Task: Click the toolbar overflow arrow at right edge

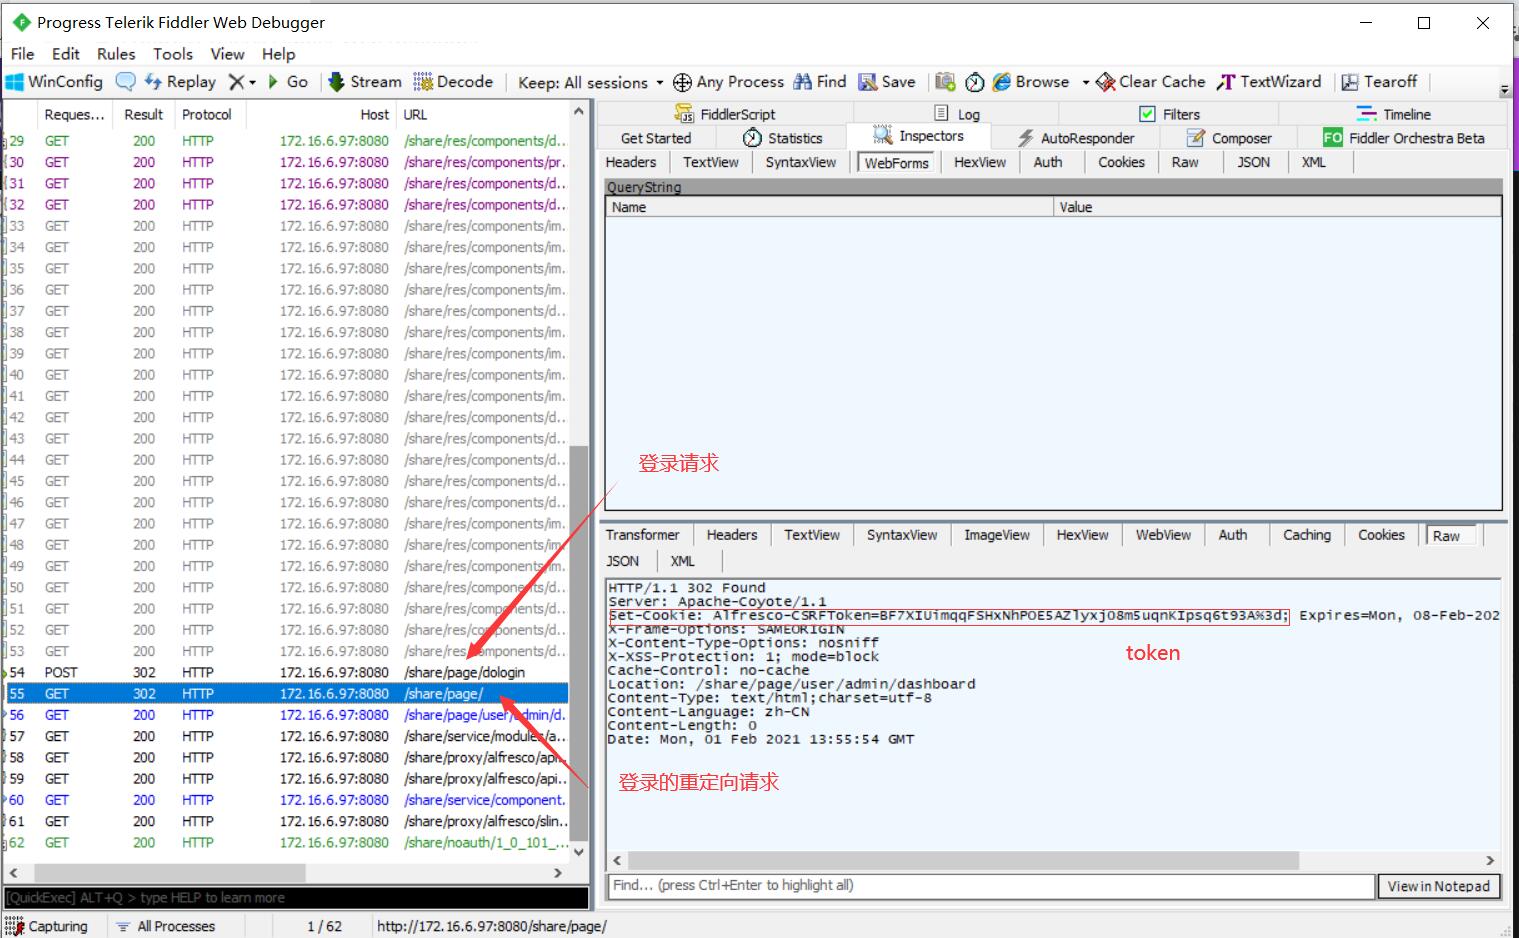Action: point(1505,90)
